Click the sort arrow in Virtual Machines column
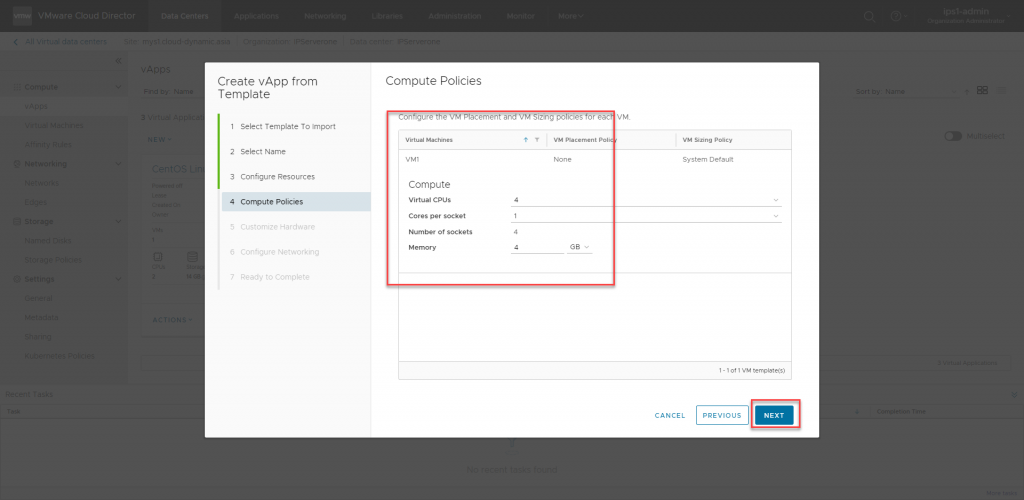 point(526,140)
